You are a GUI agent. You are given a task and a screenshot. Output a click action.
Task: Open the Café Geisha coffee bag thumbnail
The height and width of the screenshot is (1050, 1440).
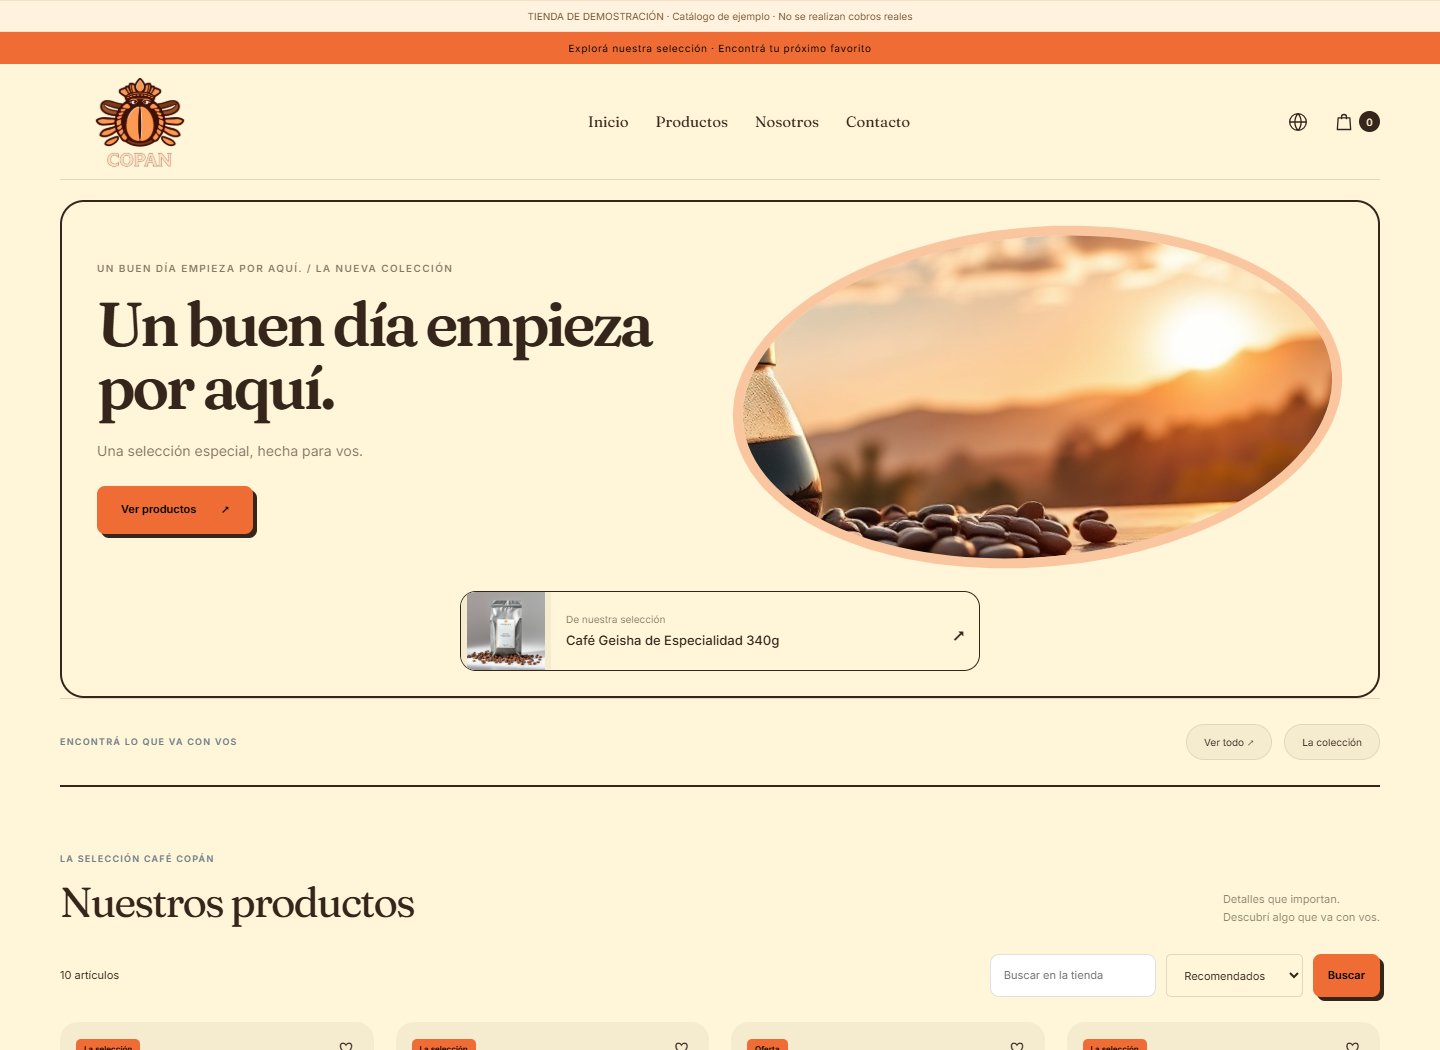coord(506,631)
